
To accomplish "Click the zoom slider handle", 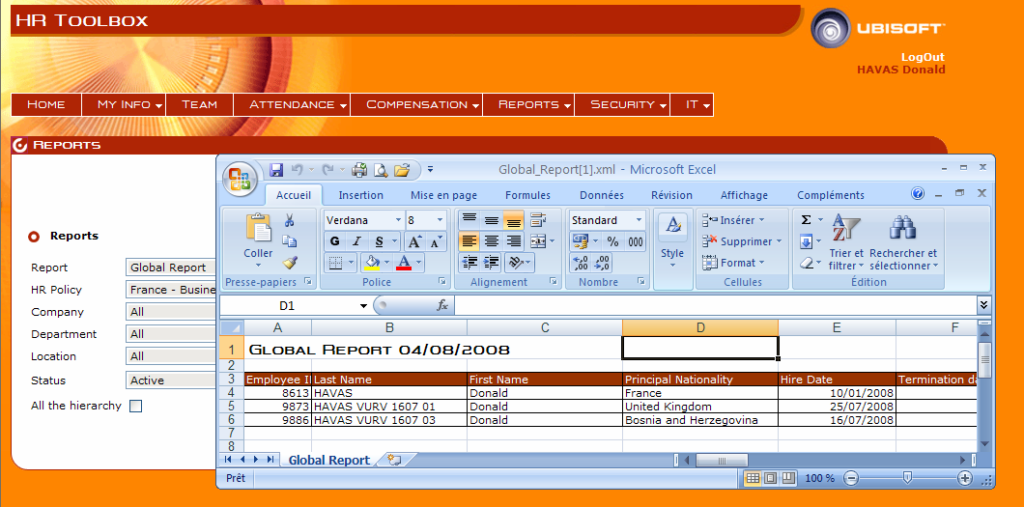I will (906, 478).
